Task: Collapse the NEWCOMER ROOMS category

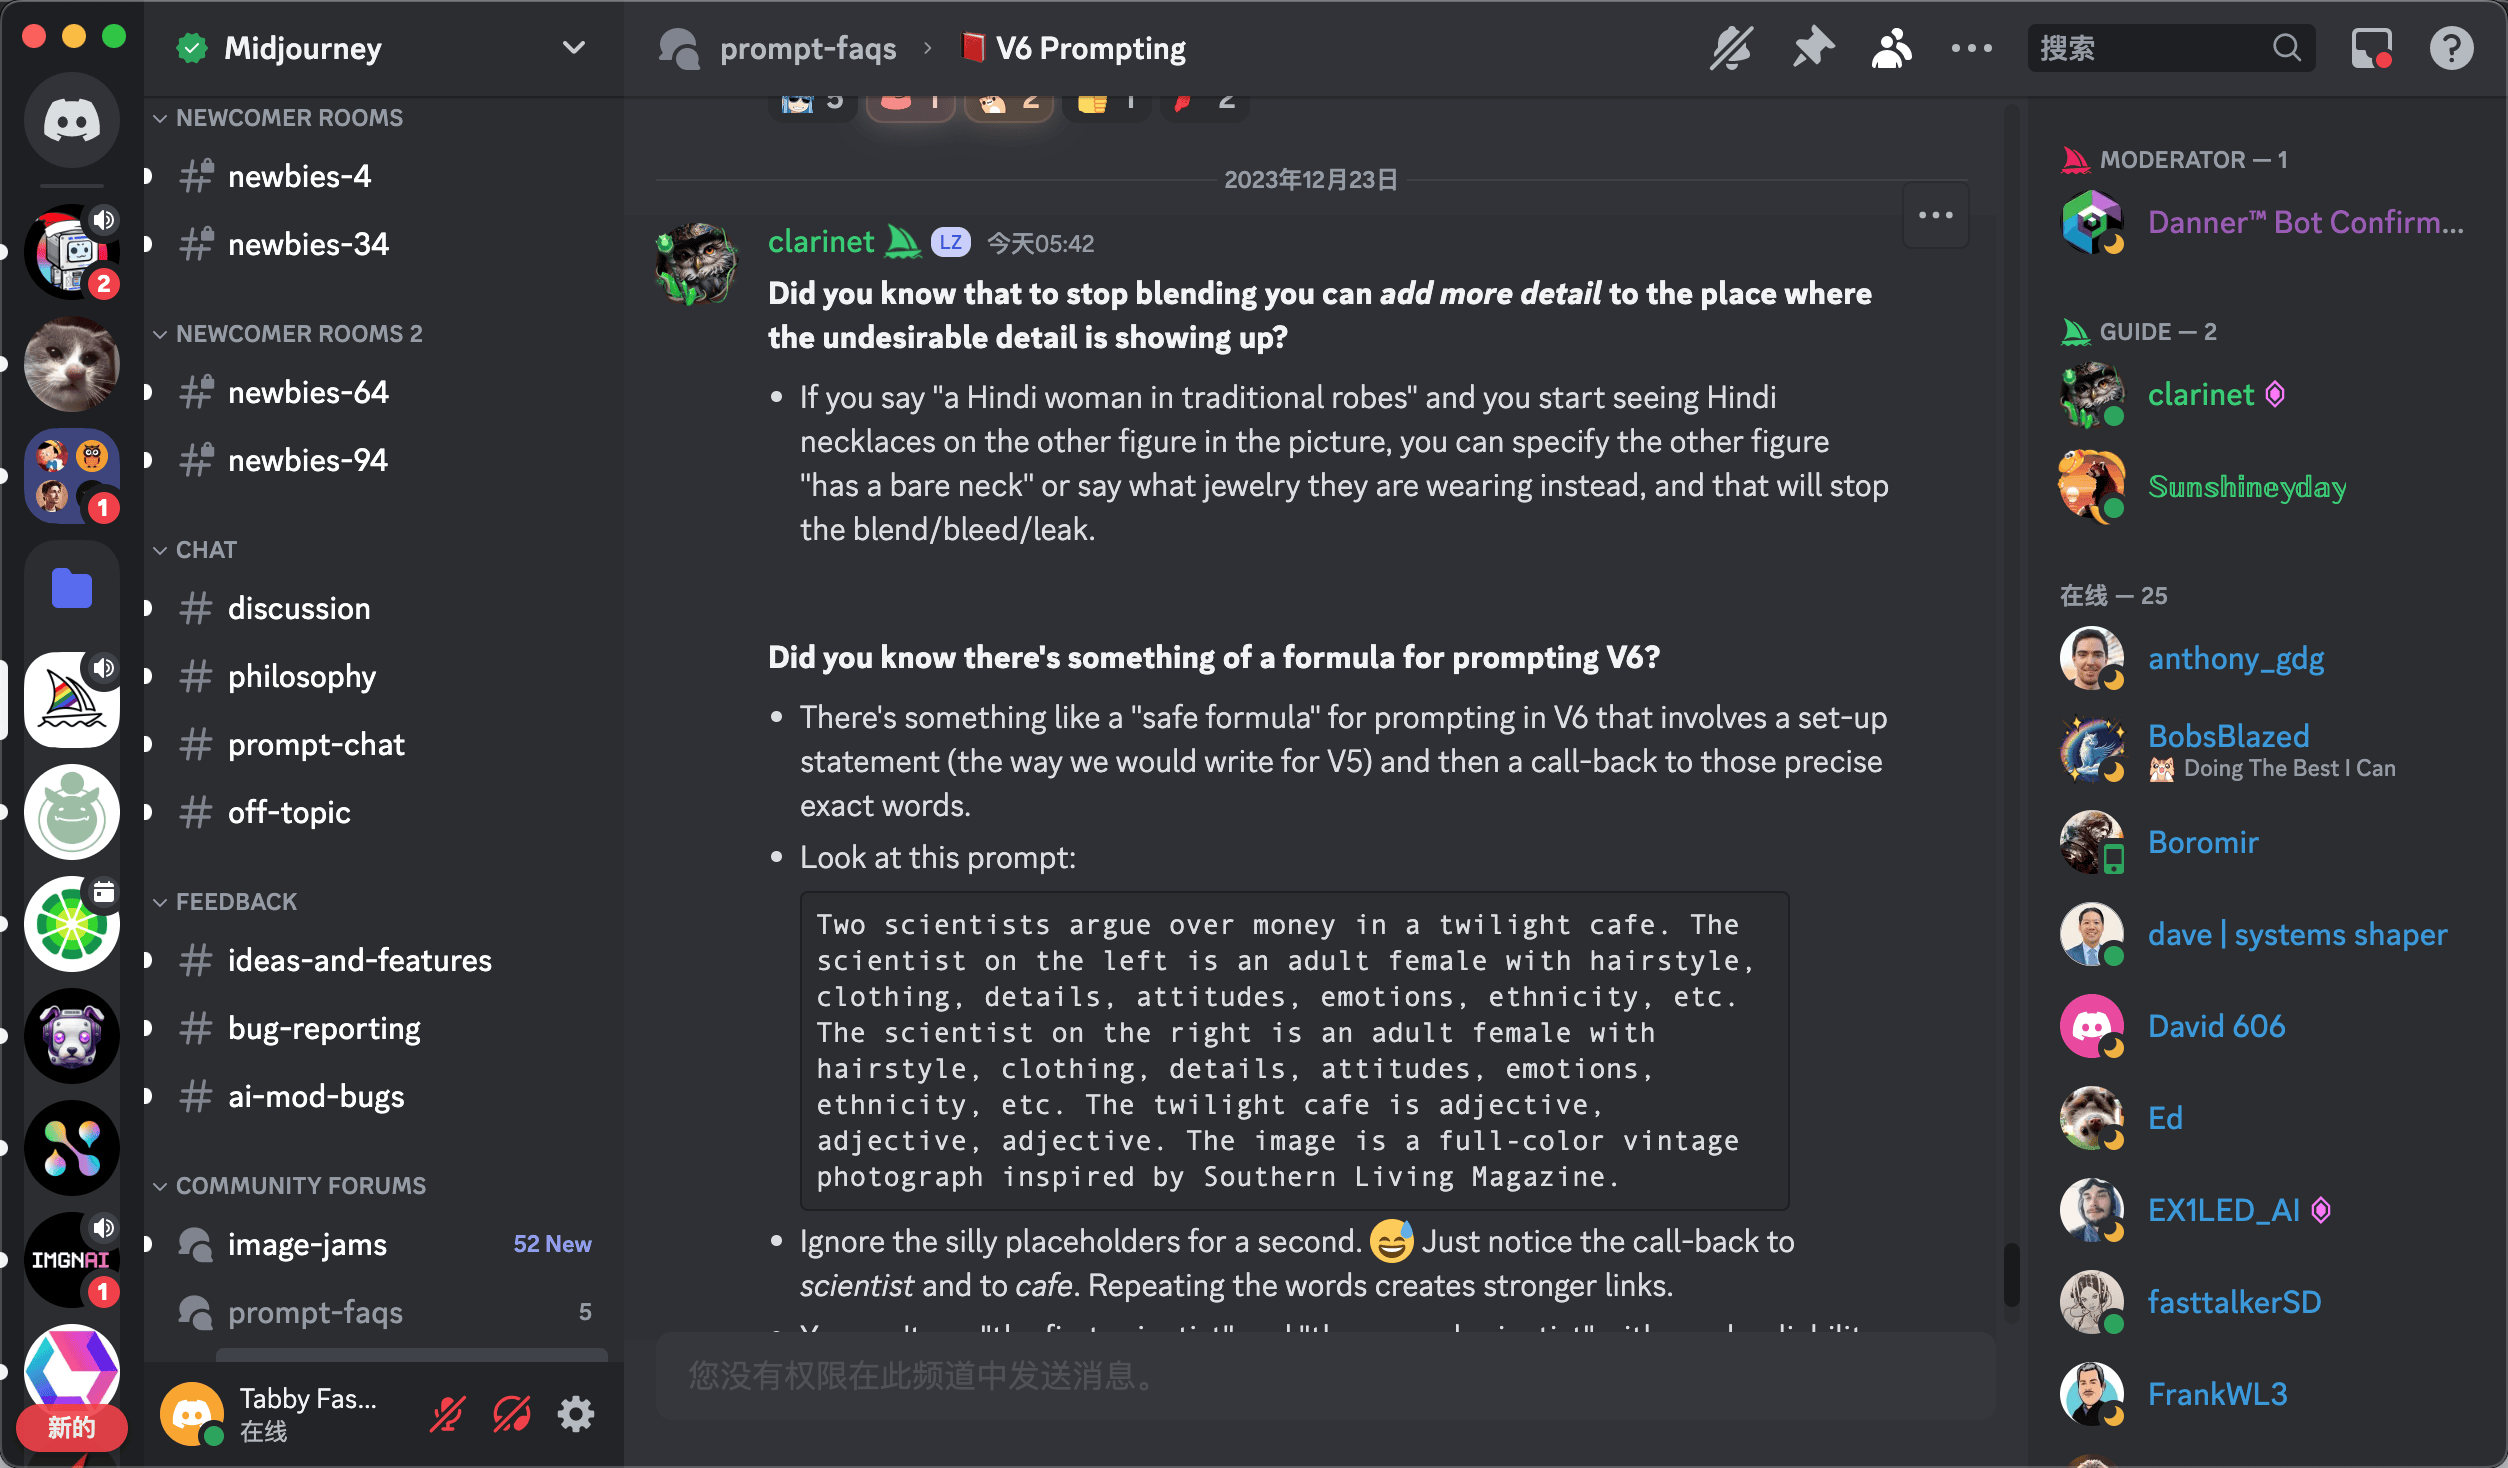Action: click(279, 117)
